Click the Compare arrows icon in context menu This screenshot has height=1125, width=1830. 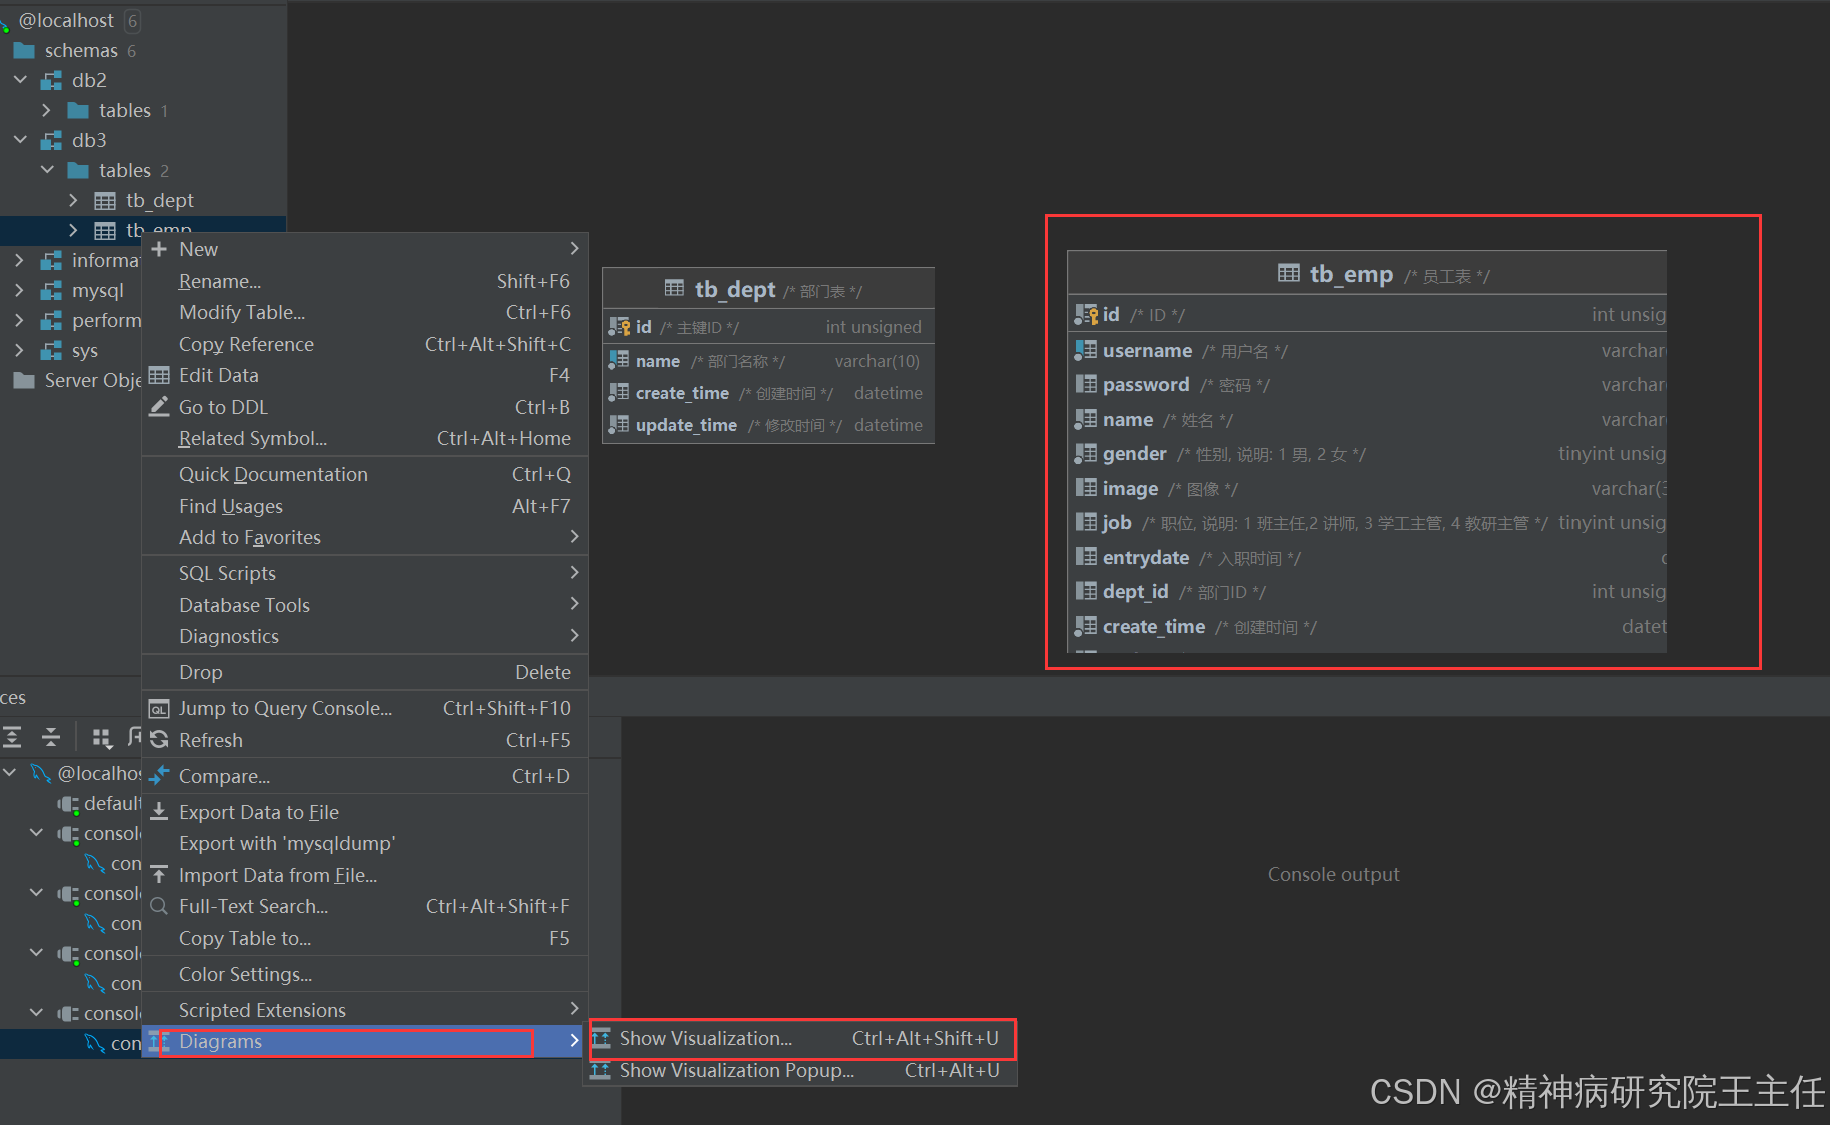tap(159, 776)
